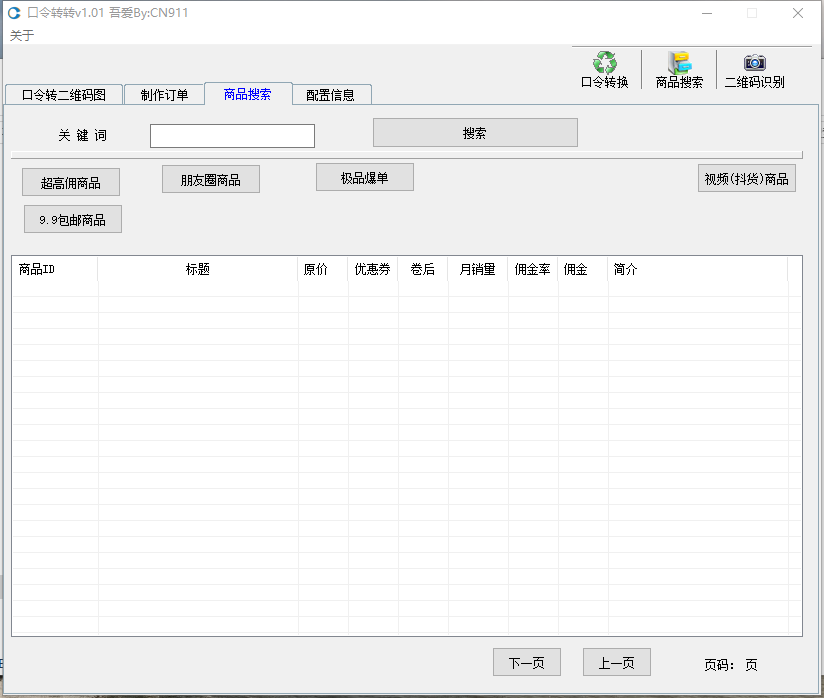The width and height of the screenshot is (824, 698).
Task: Click the app logo in title bar
Action: (14, 13)
